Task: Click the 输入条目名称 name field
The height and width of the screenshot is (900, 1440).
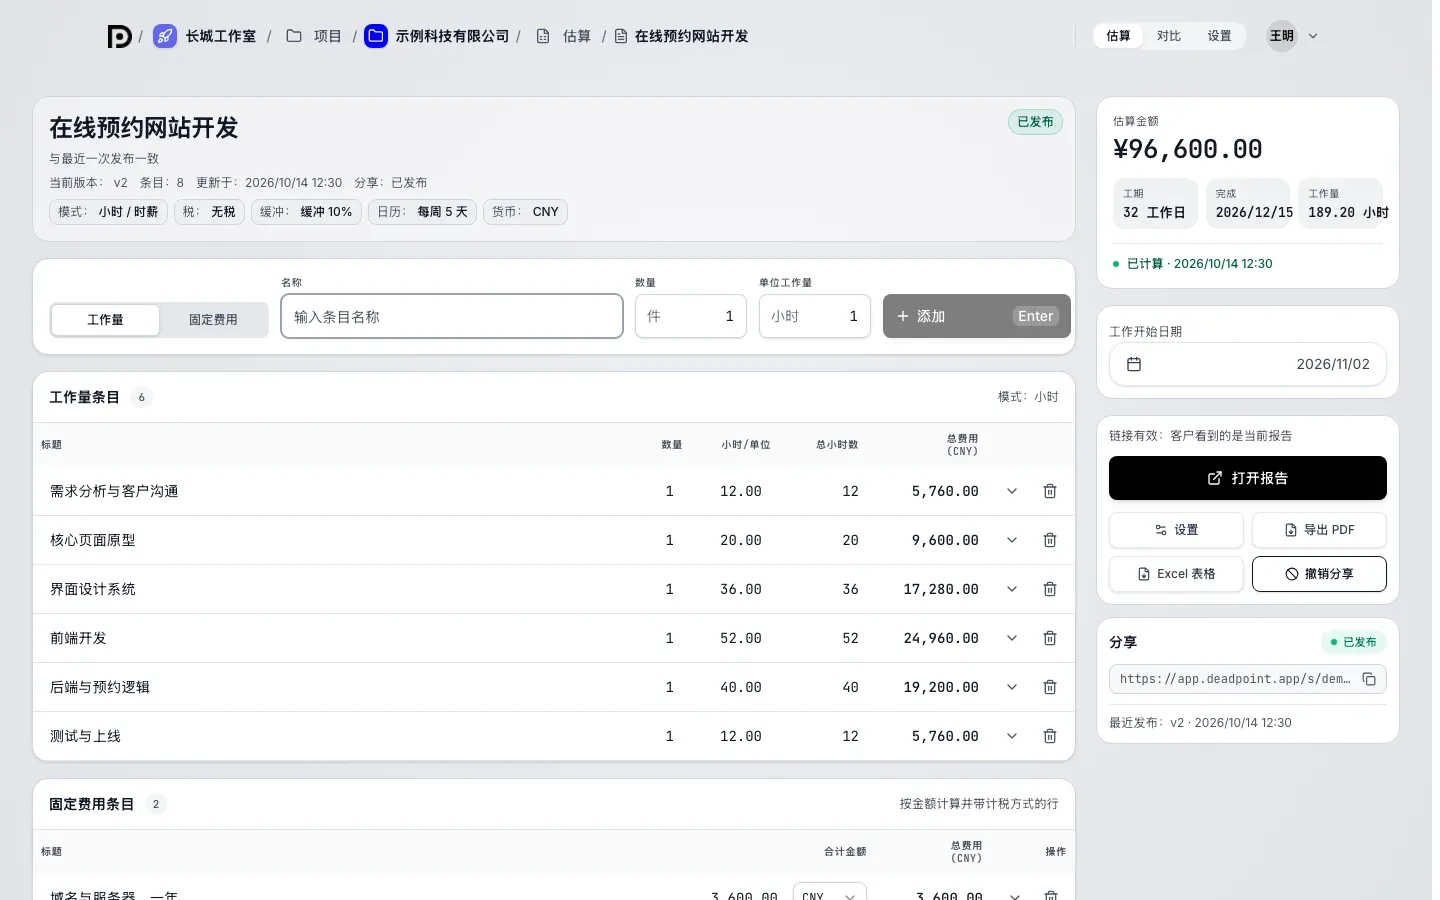Action: point(452,316)
